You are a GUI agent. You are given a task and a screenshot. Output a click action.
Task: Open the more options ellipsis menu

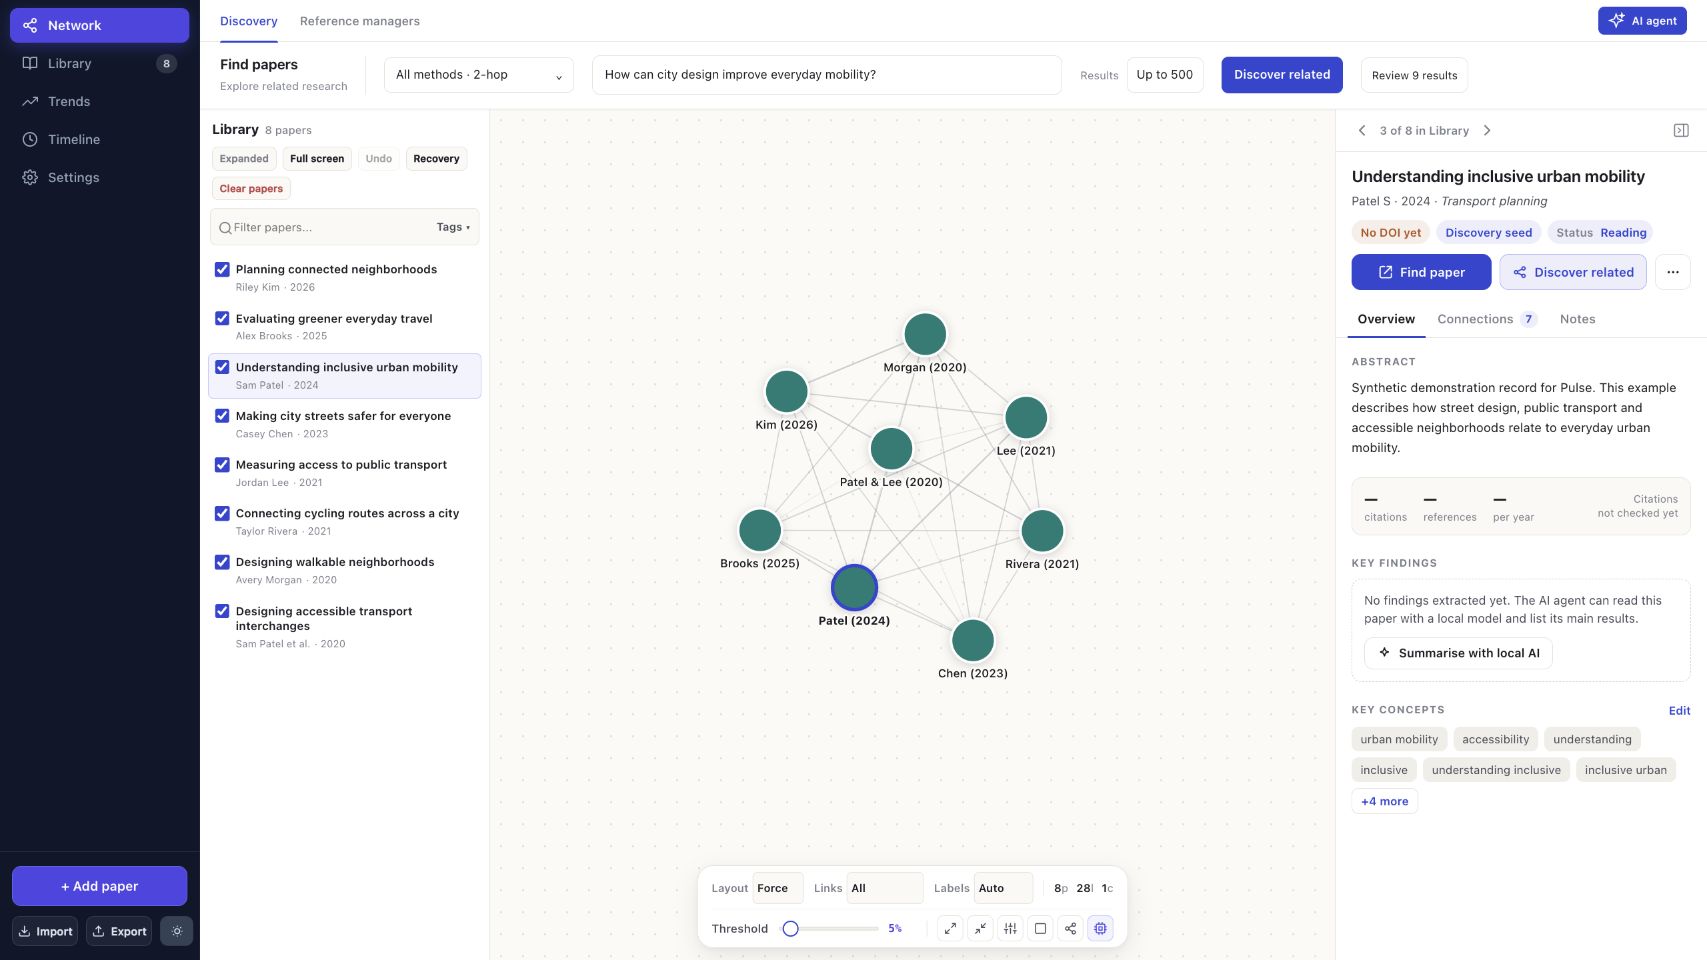coord(1673,272)
